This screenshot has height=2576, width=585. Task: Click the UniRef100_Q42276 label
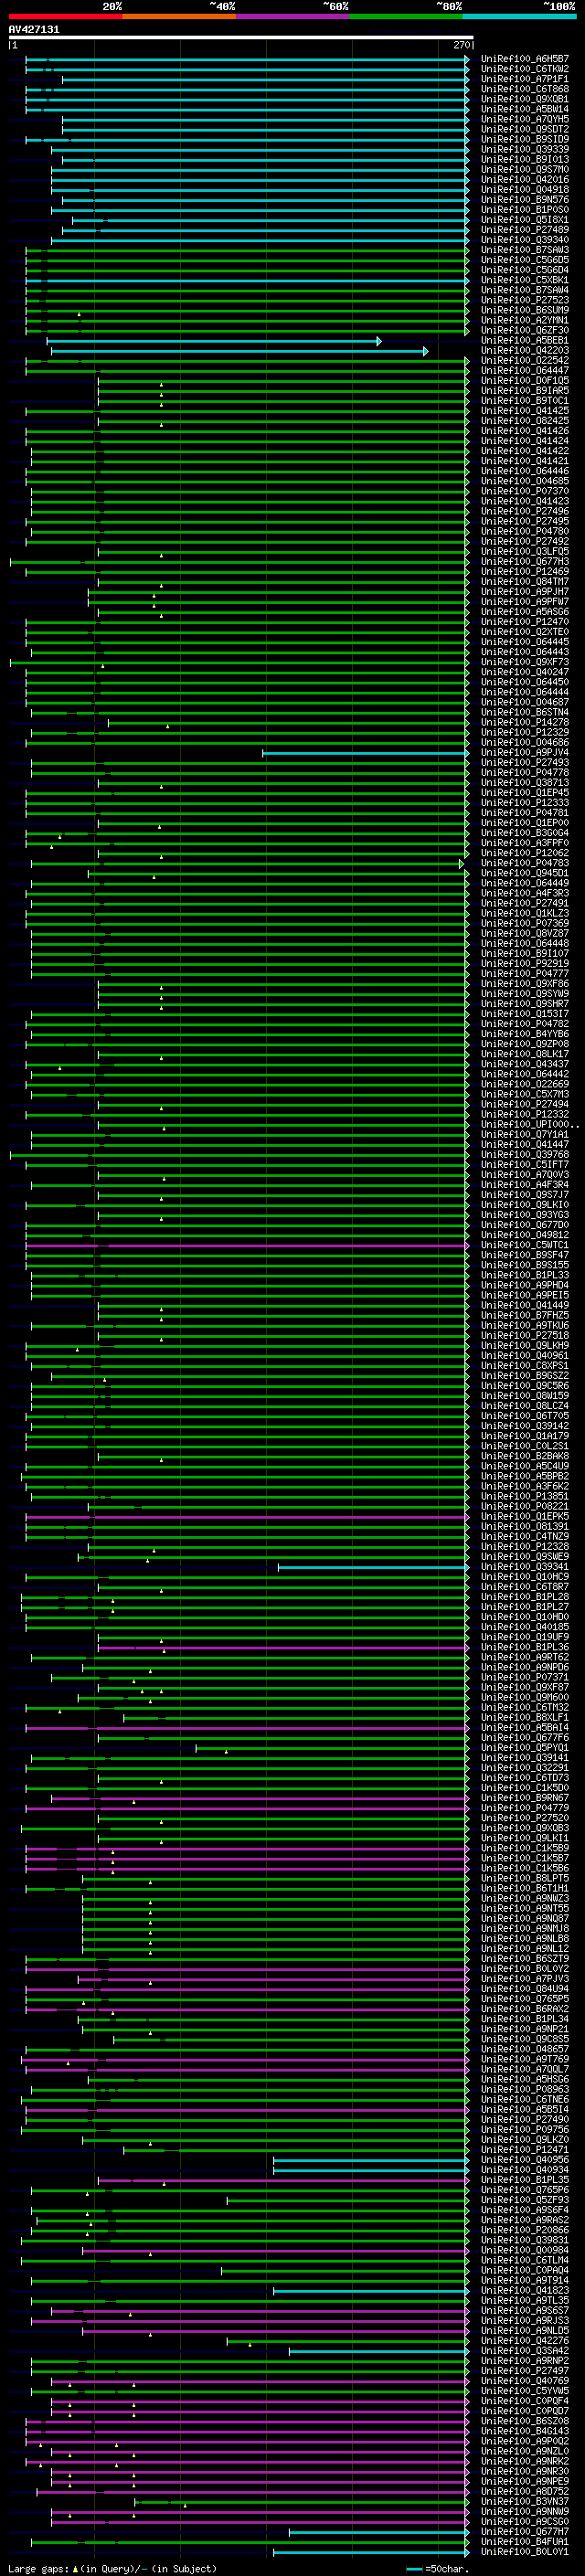[525, 2340]
